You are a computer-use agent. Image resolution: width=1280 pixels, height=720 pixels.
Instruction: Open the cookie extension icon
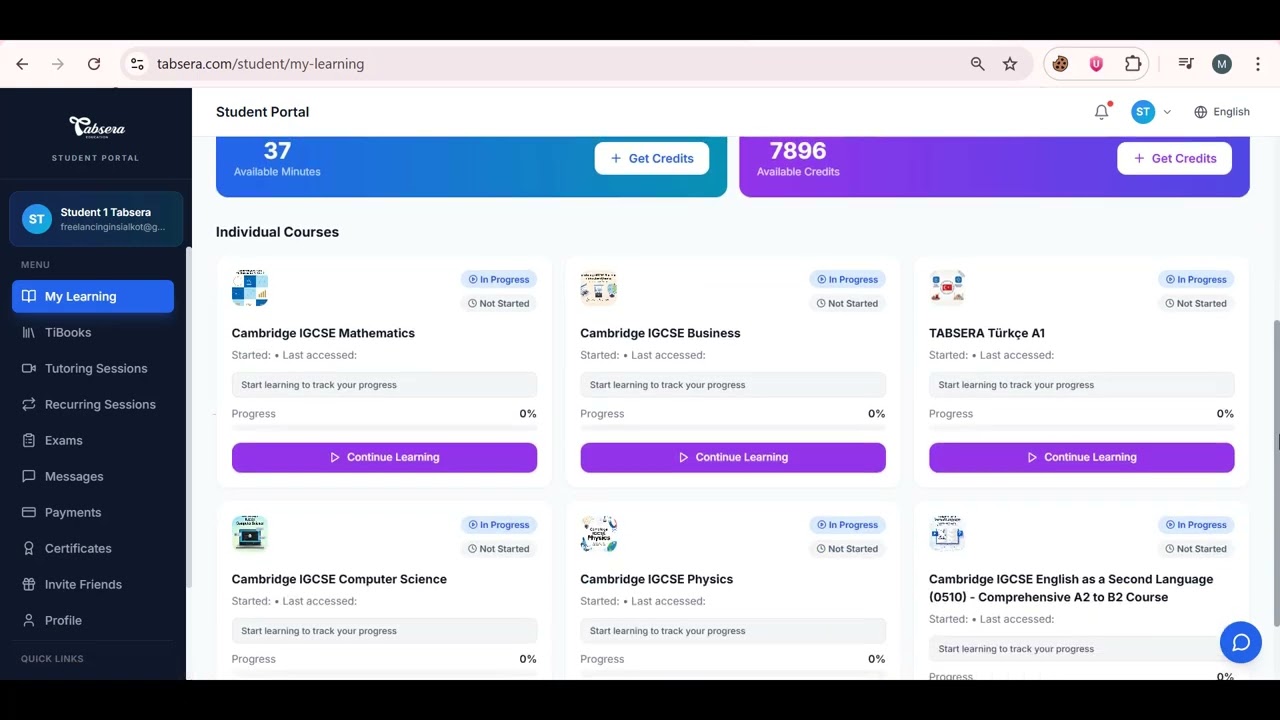pyautogui.click(x=1060, y=64)
